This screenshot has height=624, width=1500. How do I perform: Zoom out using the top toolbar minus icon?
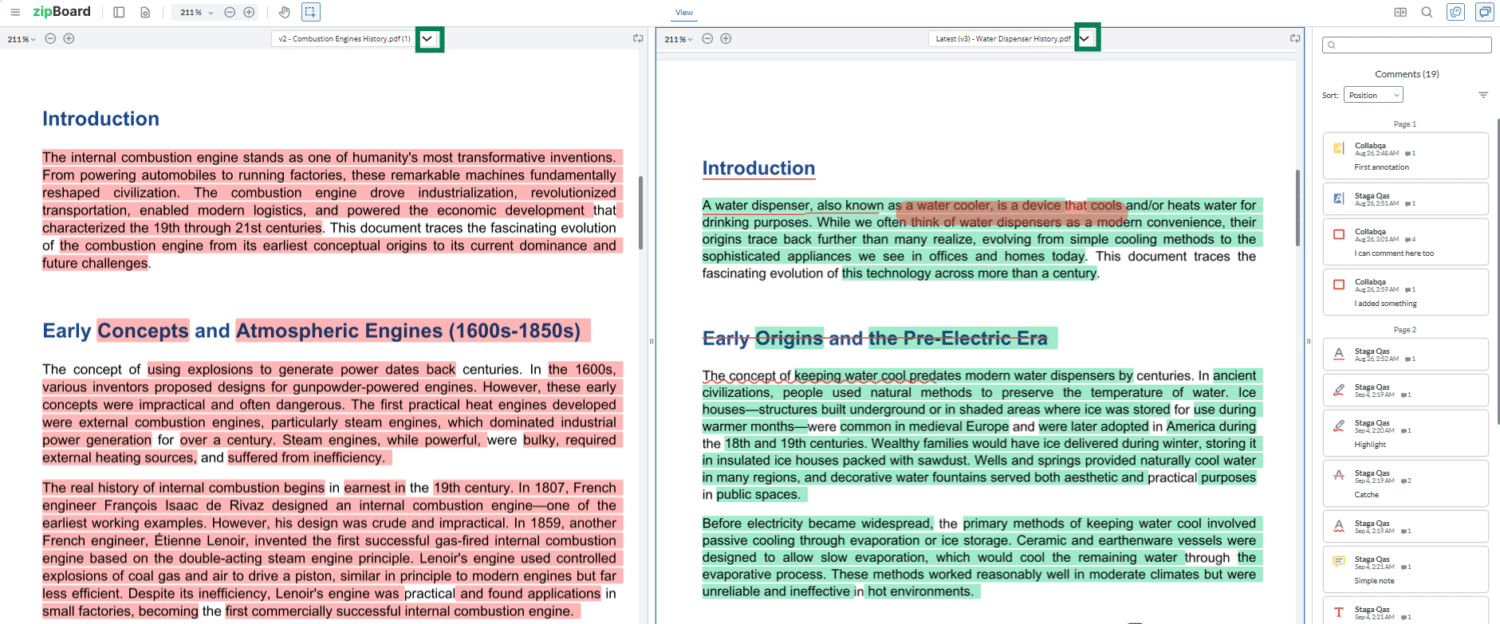tap(230, 12)
